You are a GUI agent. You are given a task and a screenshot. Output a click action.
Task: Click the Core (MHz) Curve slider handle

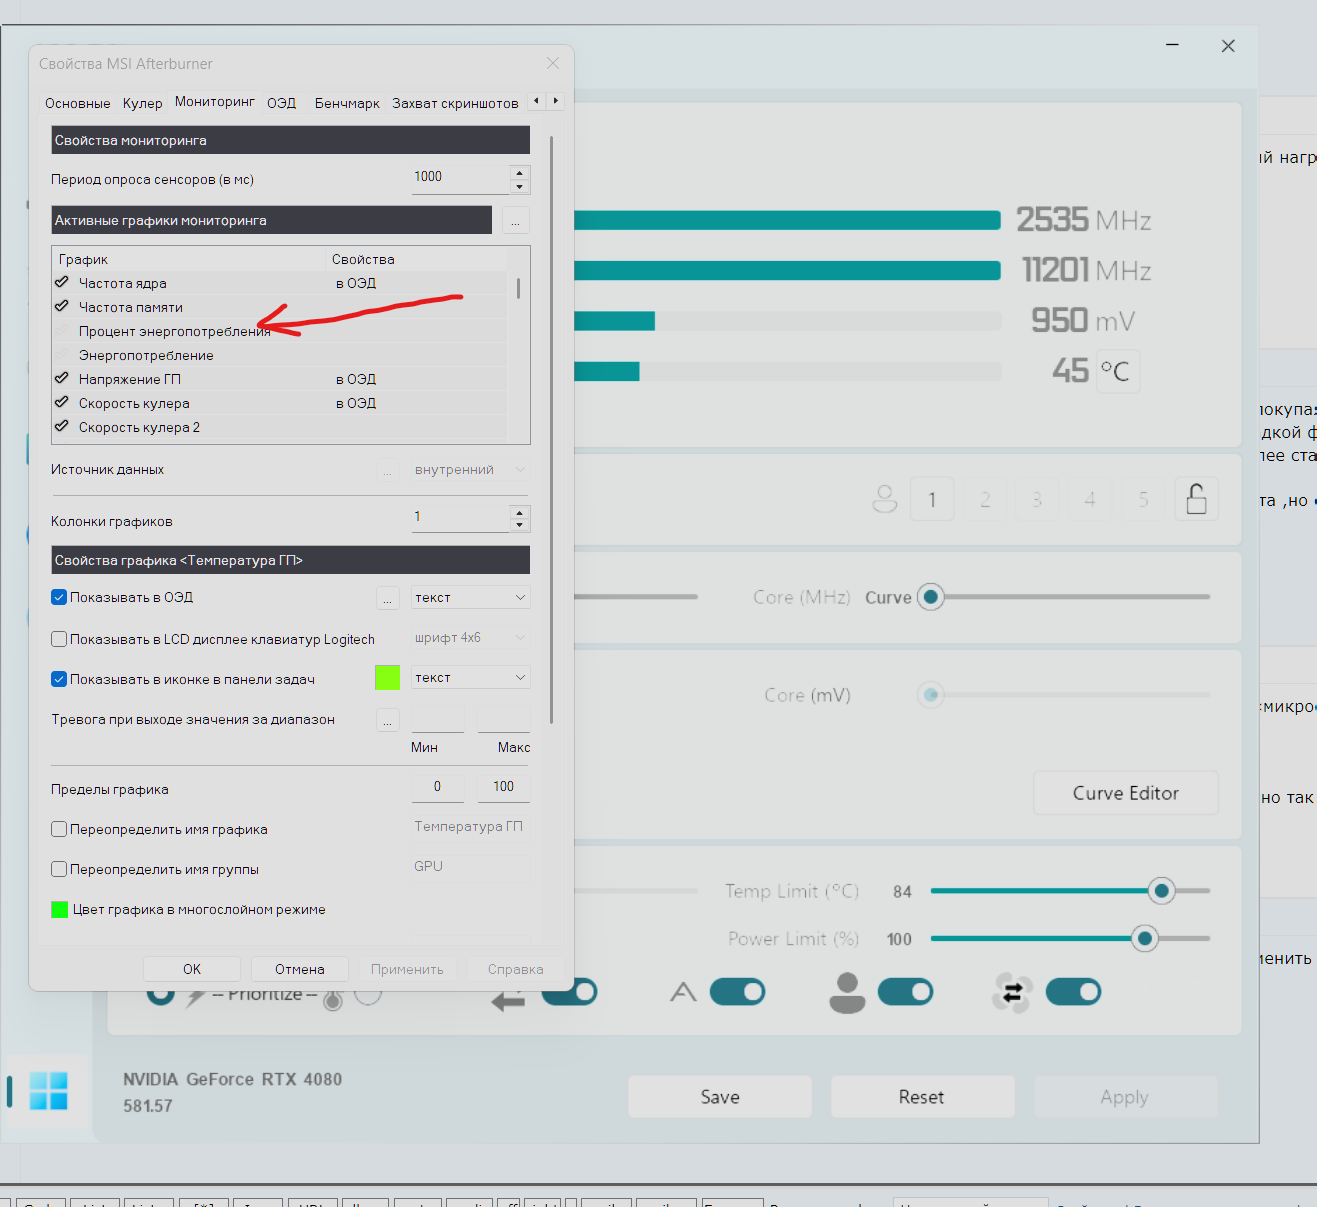click(x=931, y=597)
